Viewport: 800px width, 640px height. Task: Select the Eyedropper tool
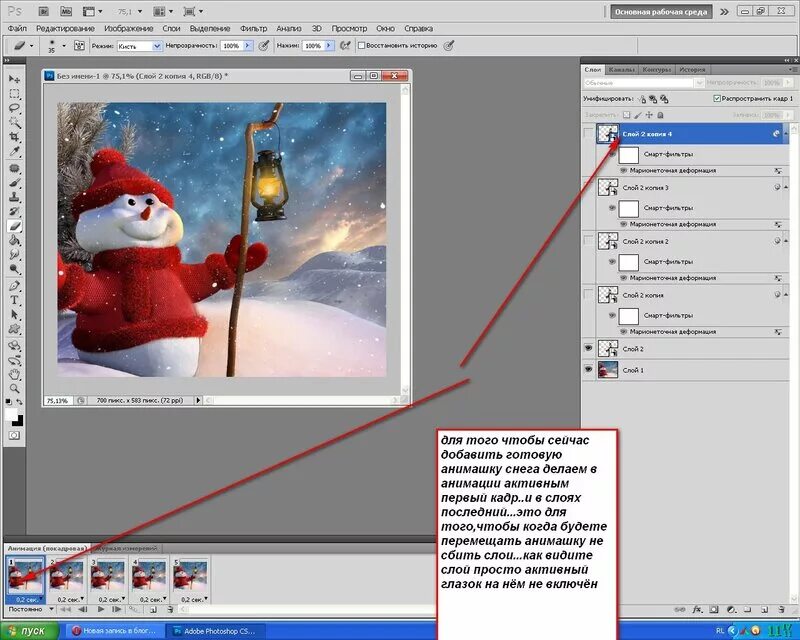click(x=14, y=151)
